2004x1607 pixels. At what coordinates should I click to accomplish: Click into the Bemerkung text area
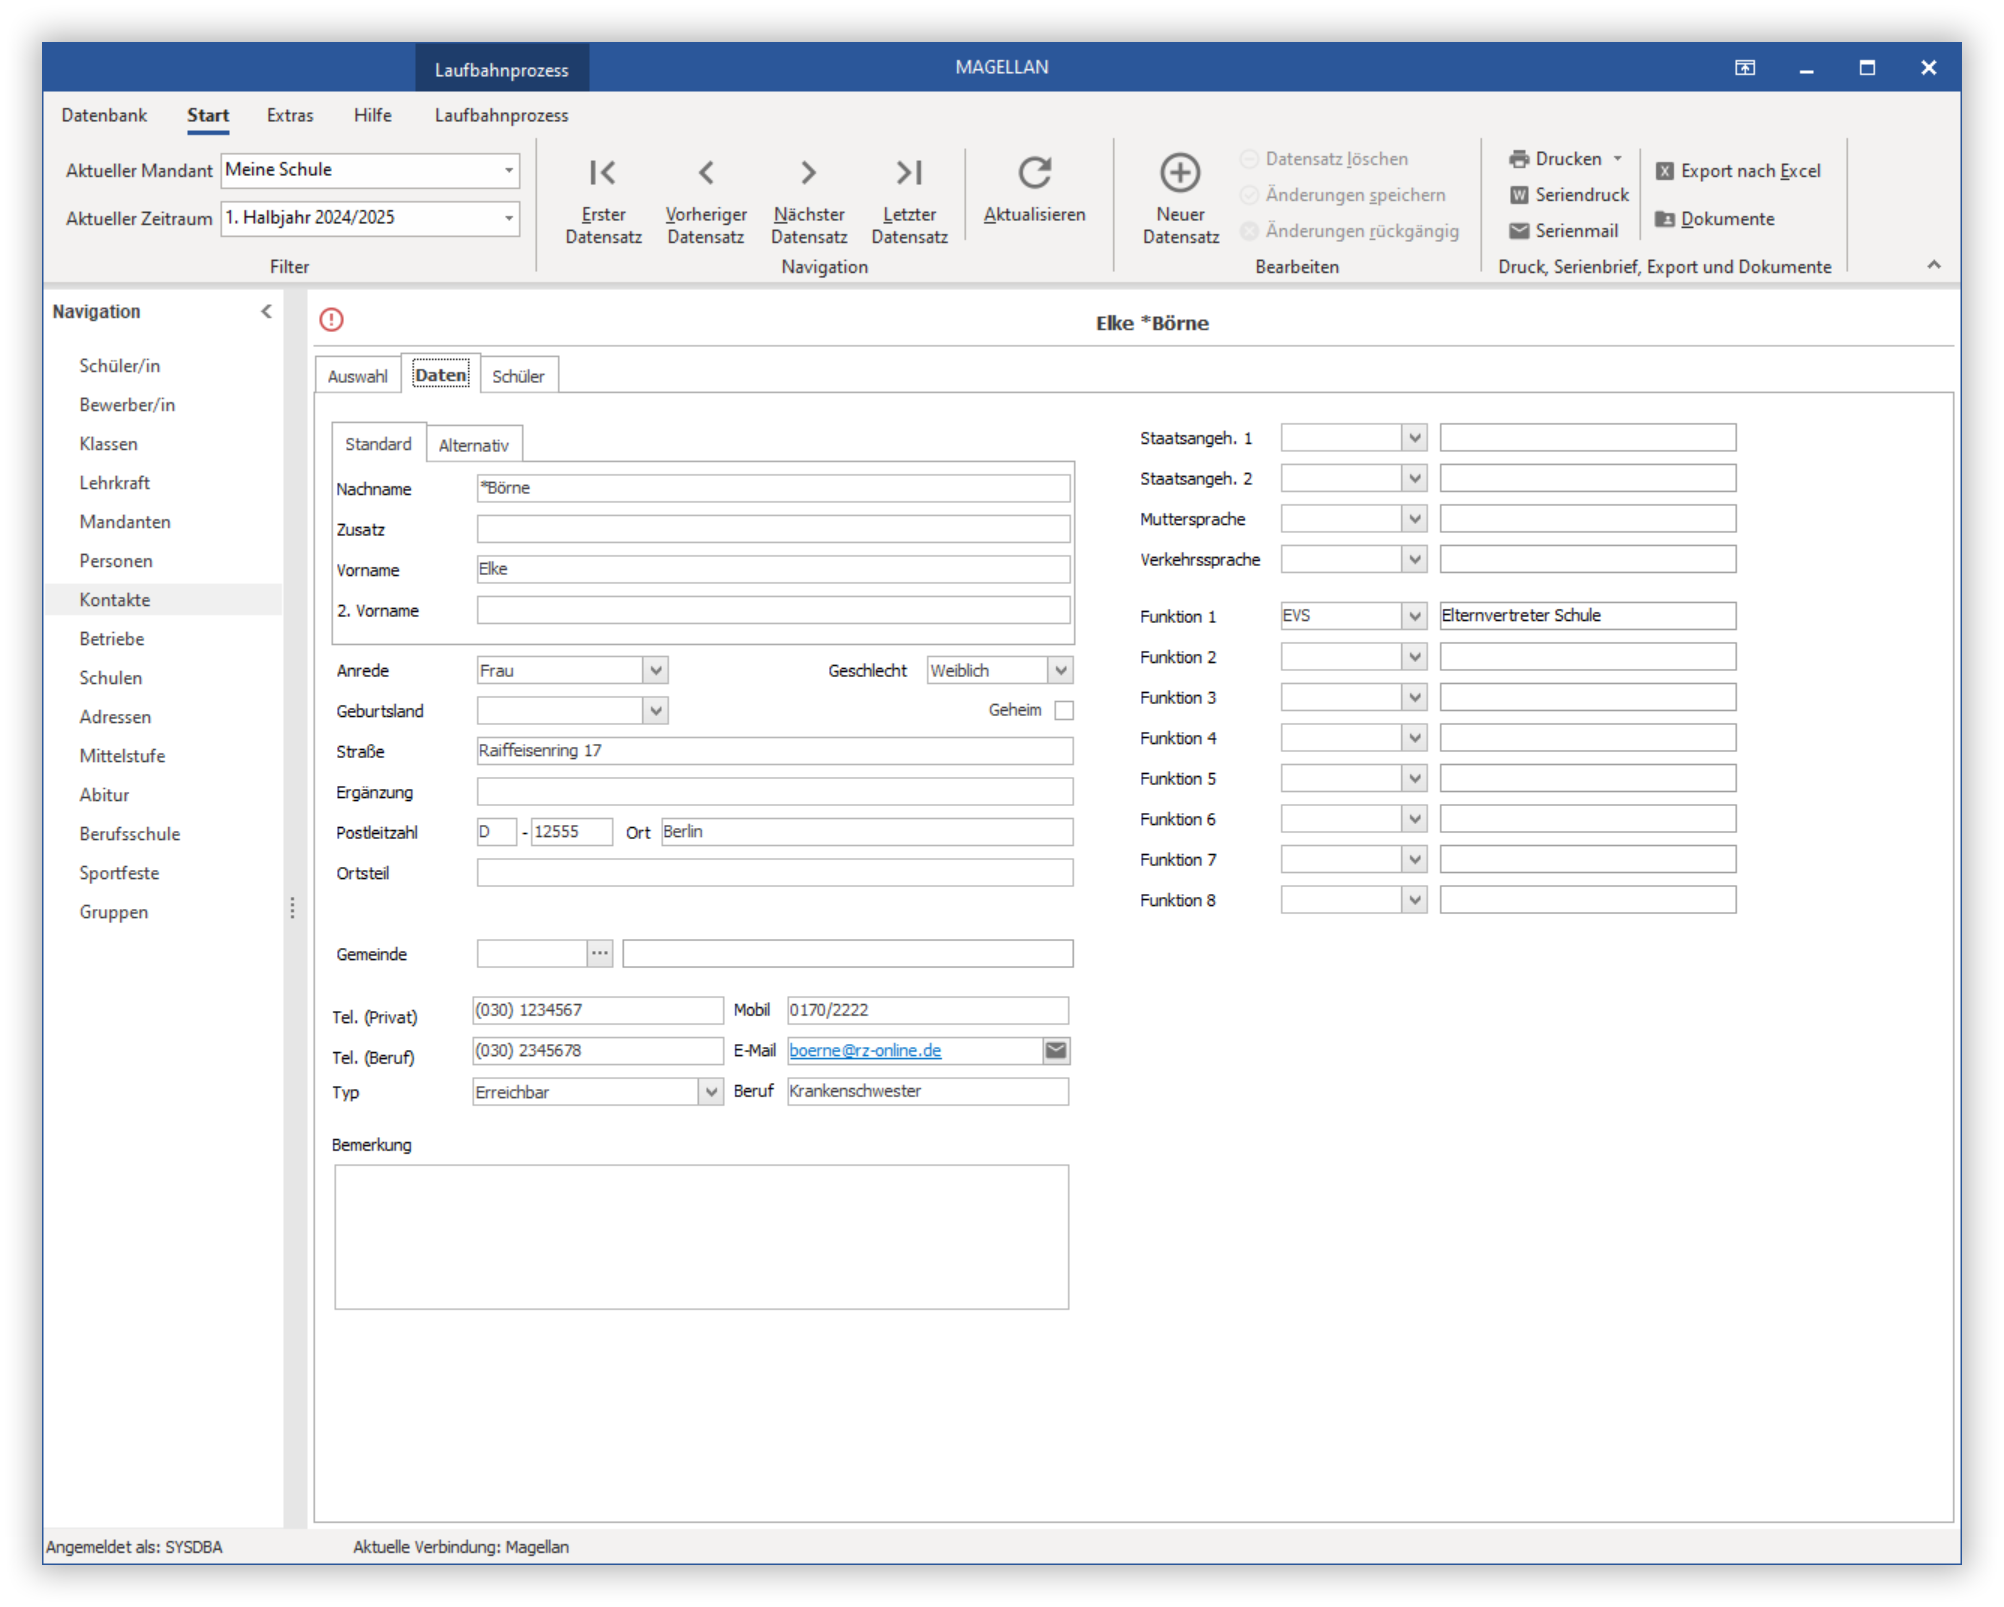pyautogui.click(x=702, y=1237)
